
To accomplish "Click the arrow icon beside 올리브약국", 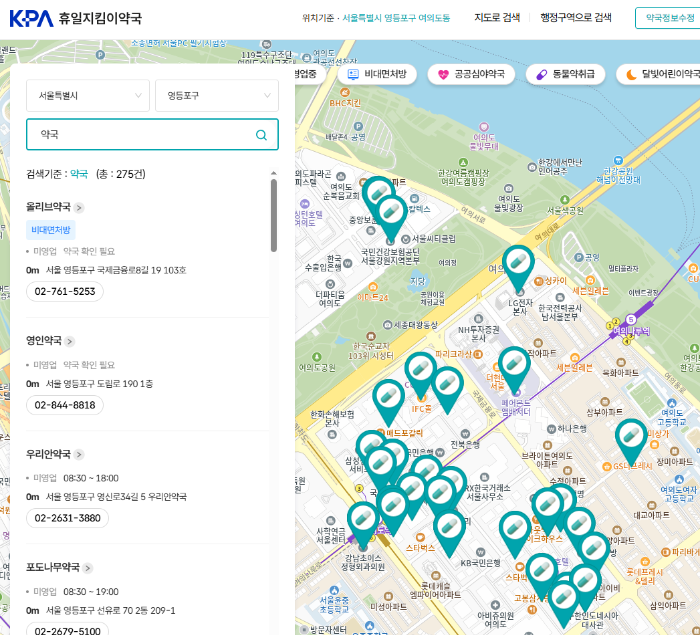I will click(x=79, y=208).
